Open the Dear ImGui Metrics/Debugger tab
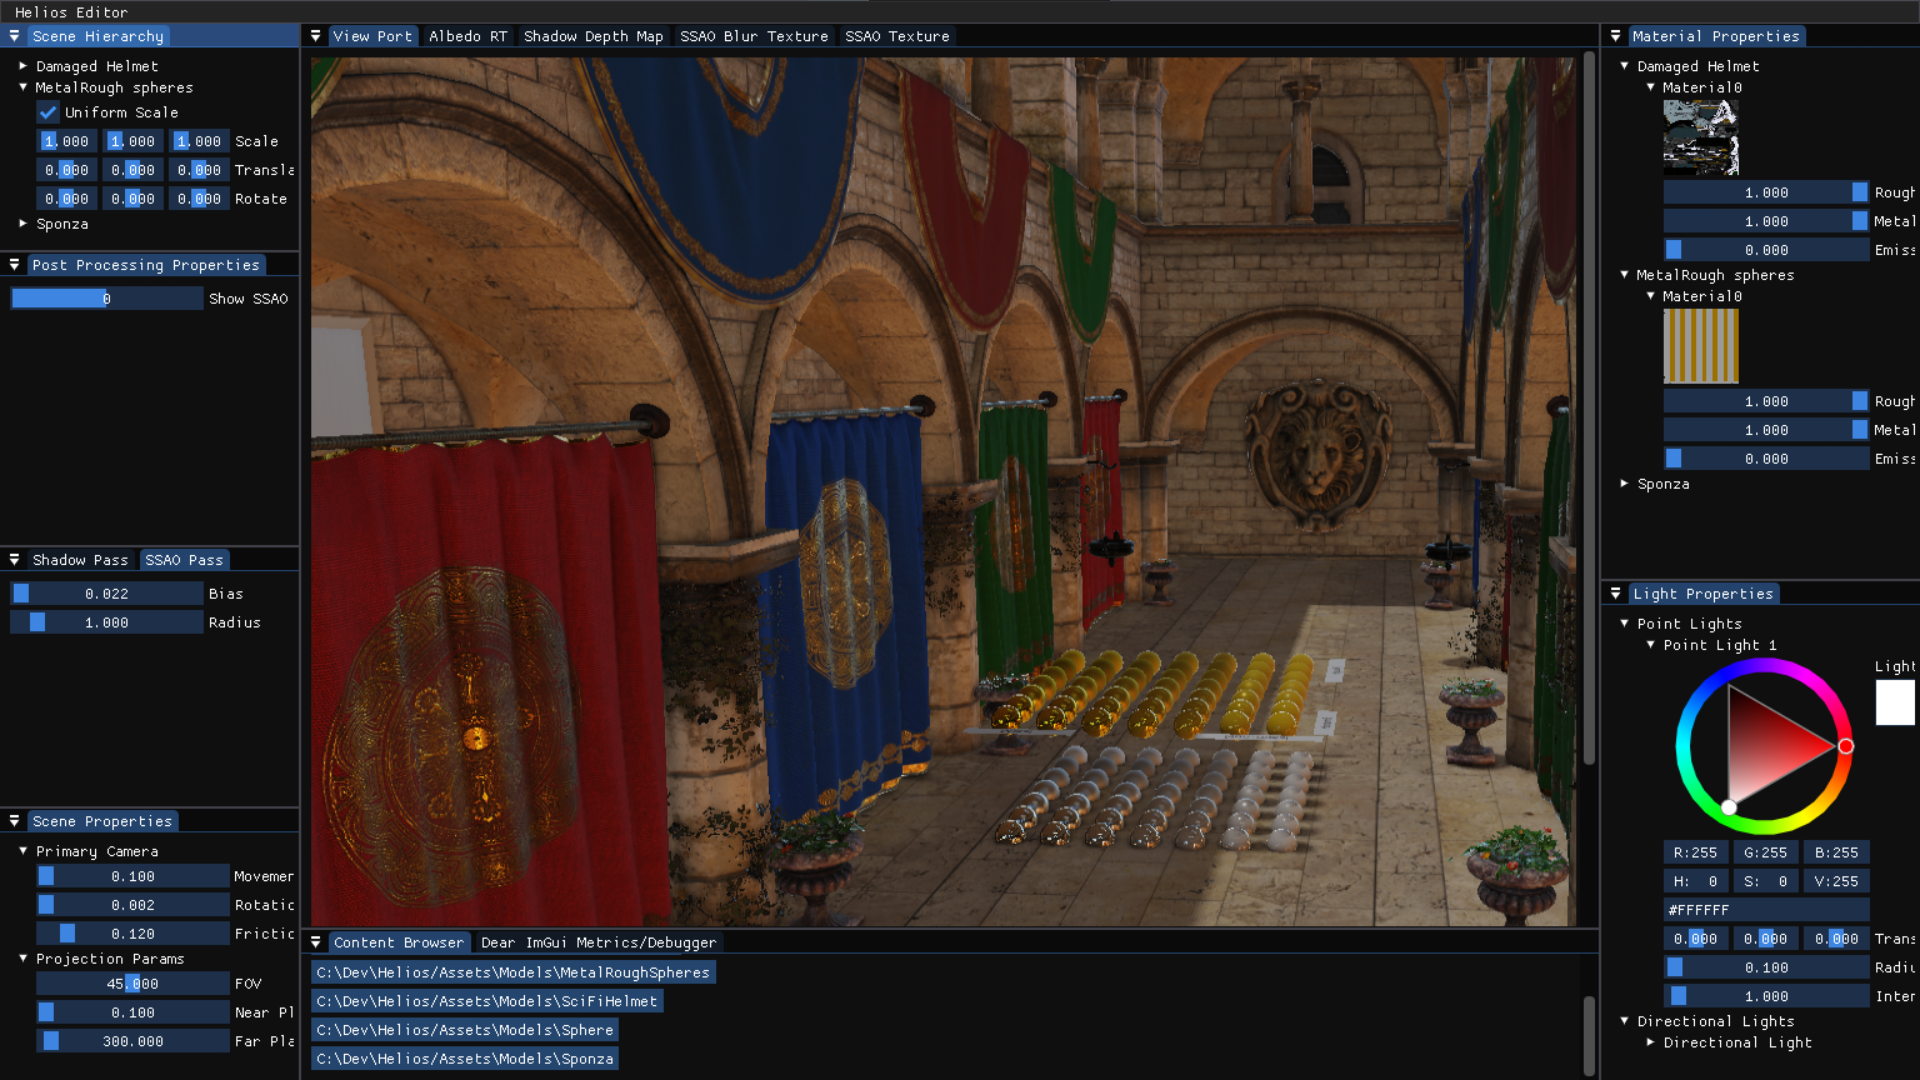 click(x=598, y=943)
